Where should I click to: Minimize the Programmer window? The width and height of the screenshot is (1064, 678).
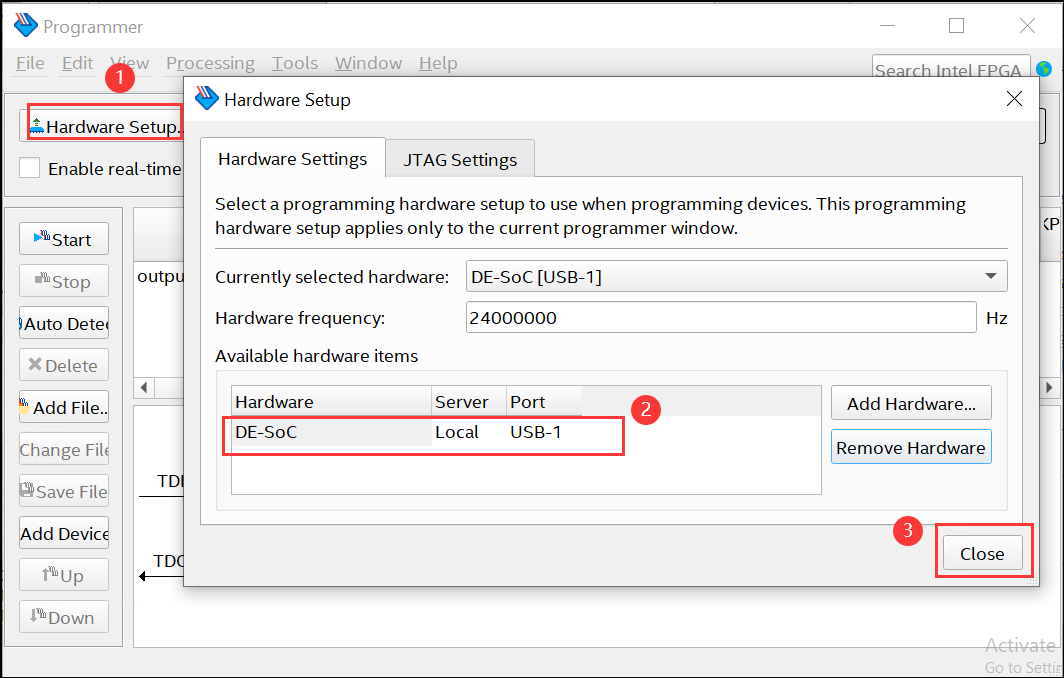(887, 26)
